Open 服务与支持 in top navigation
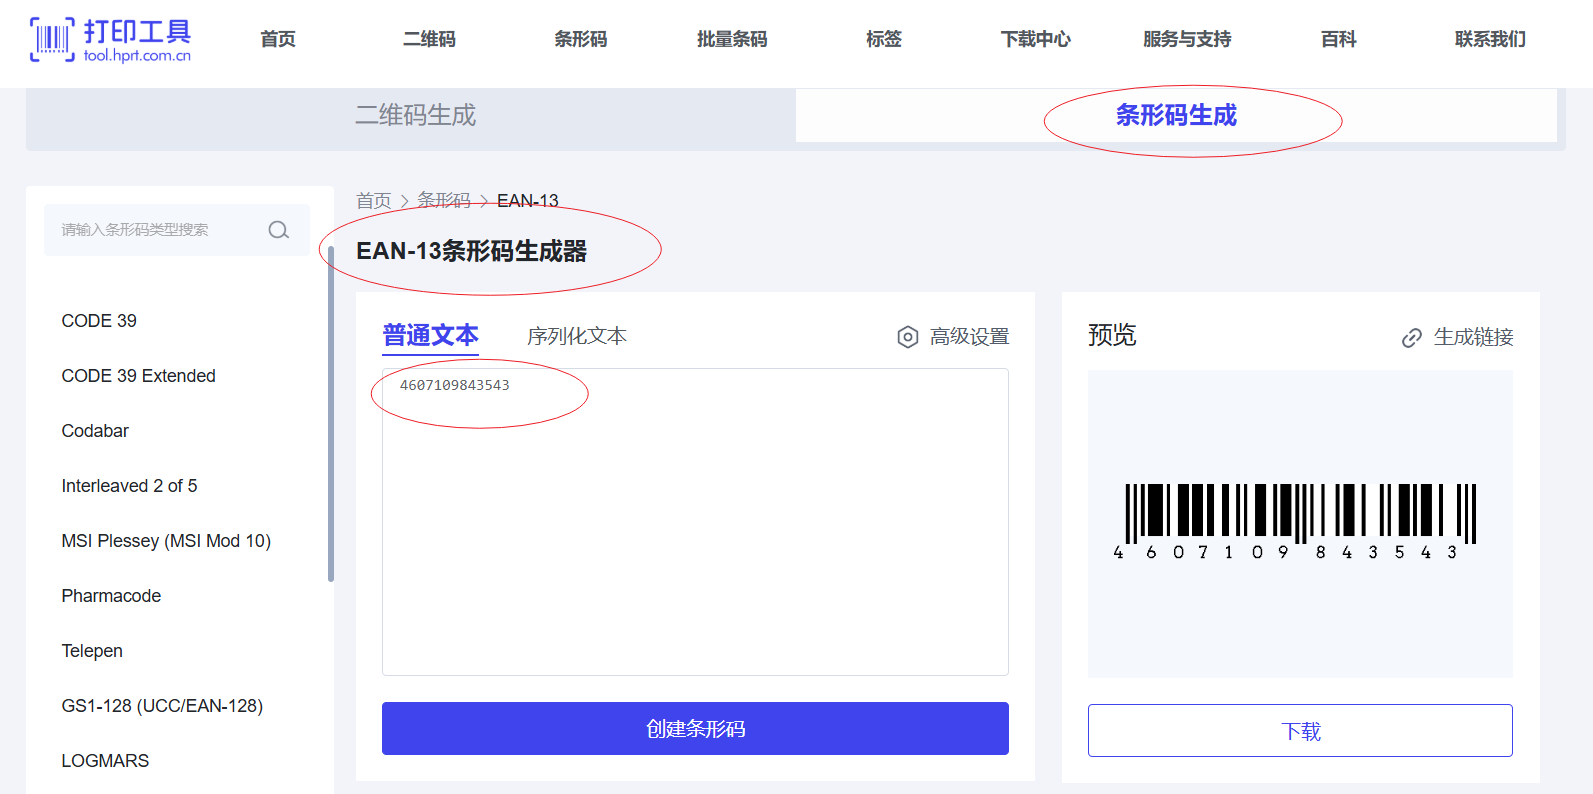Image resolution: width=1593 pixels, height=794 pixels. (x=1187, y=39)
